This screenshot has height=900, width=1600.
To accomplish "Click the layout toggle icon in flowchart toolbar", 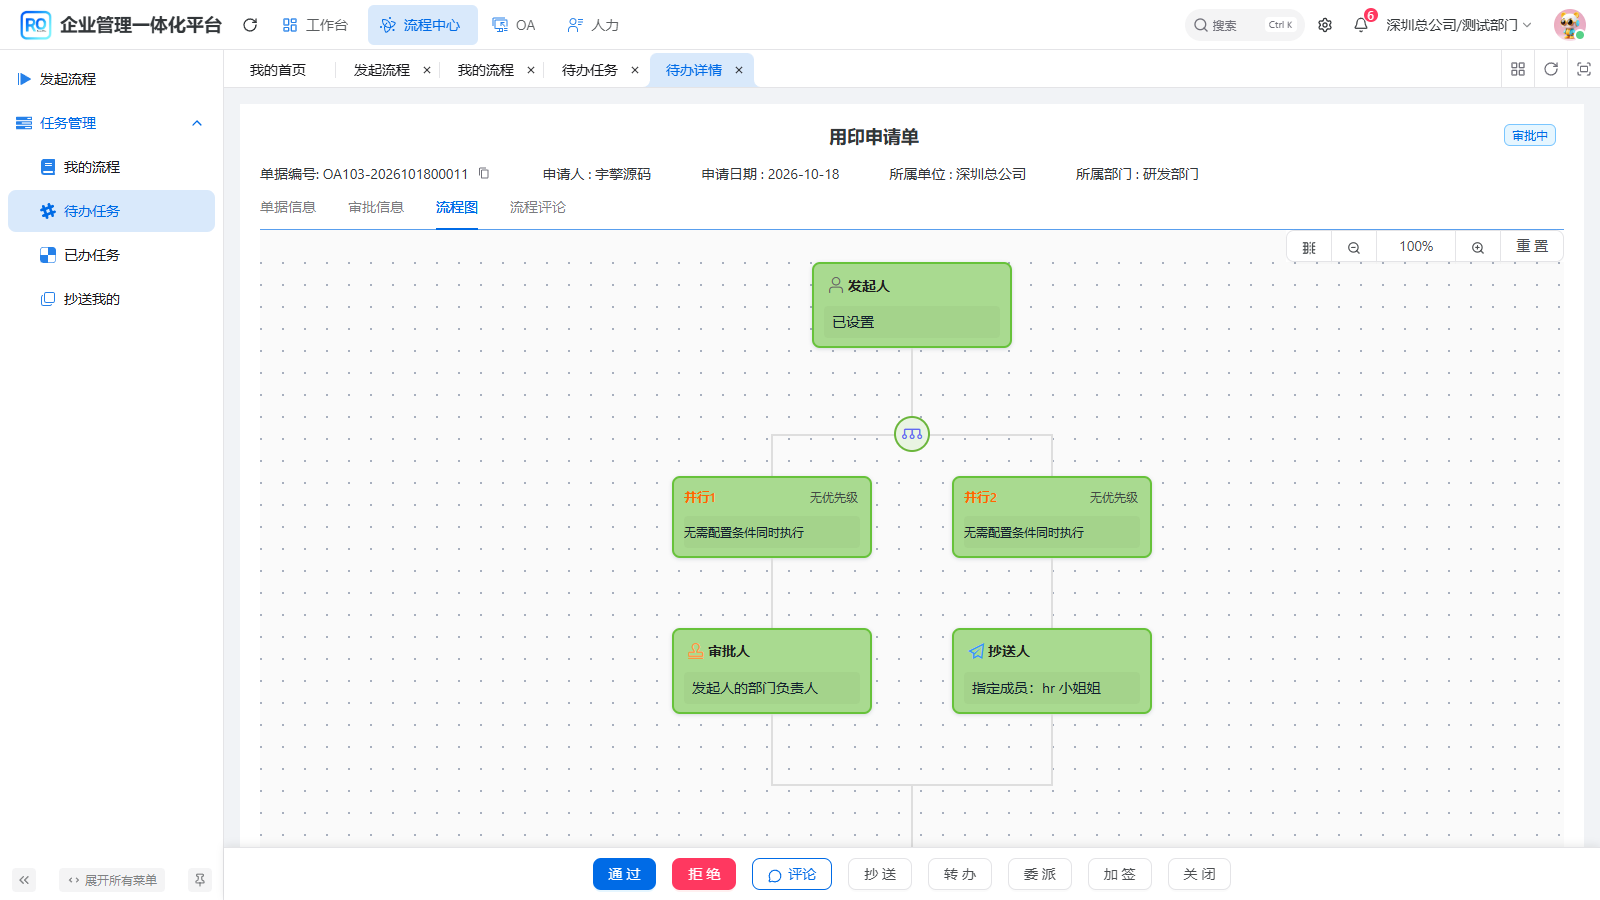I will click(1309, 247).
